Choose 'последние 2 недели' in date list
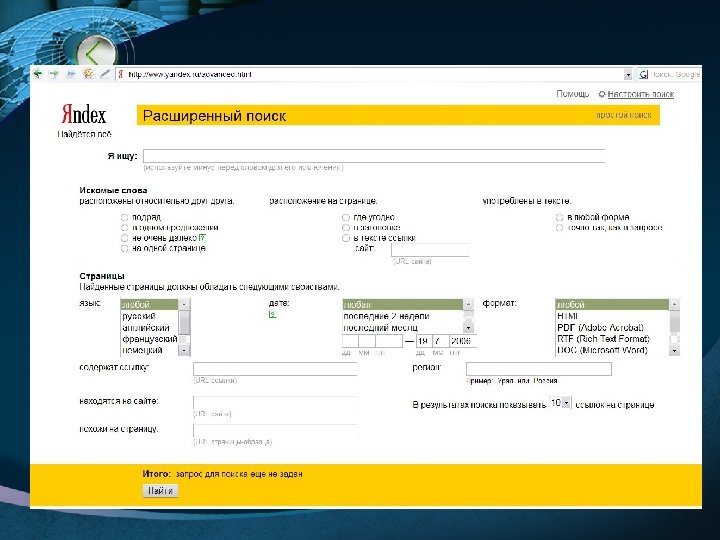 click(403, 316)
